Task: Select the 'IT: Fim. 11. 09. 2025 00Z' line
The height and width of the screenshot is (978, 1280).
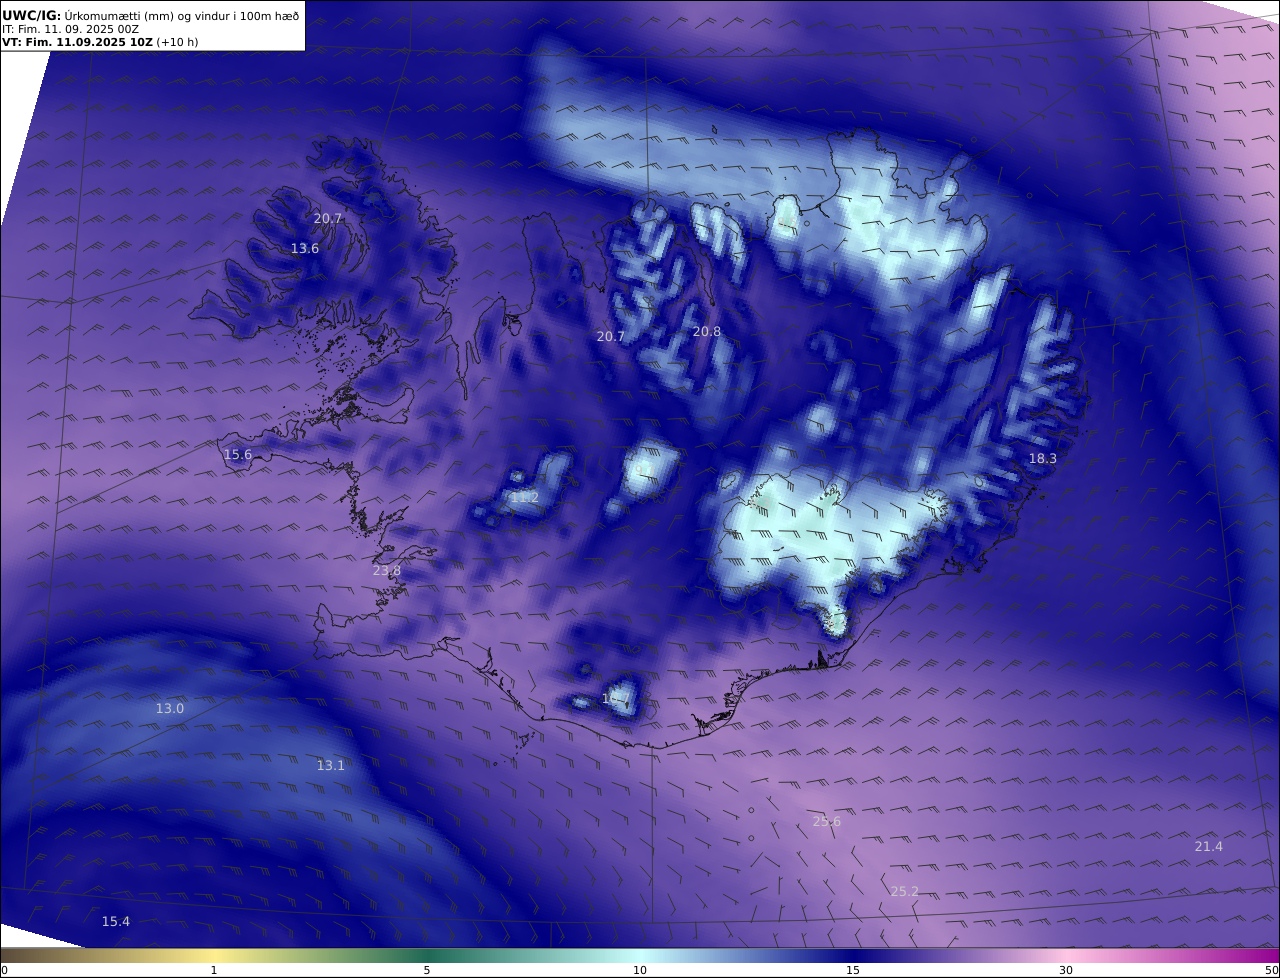Action: [70, 30]
